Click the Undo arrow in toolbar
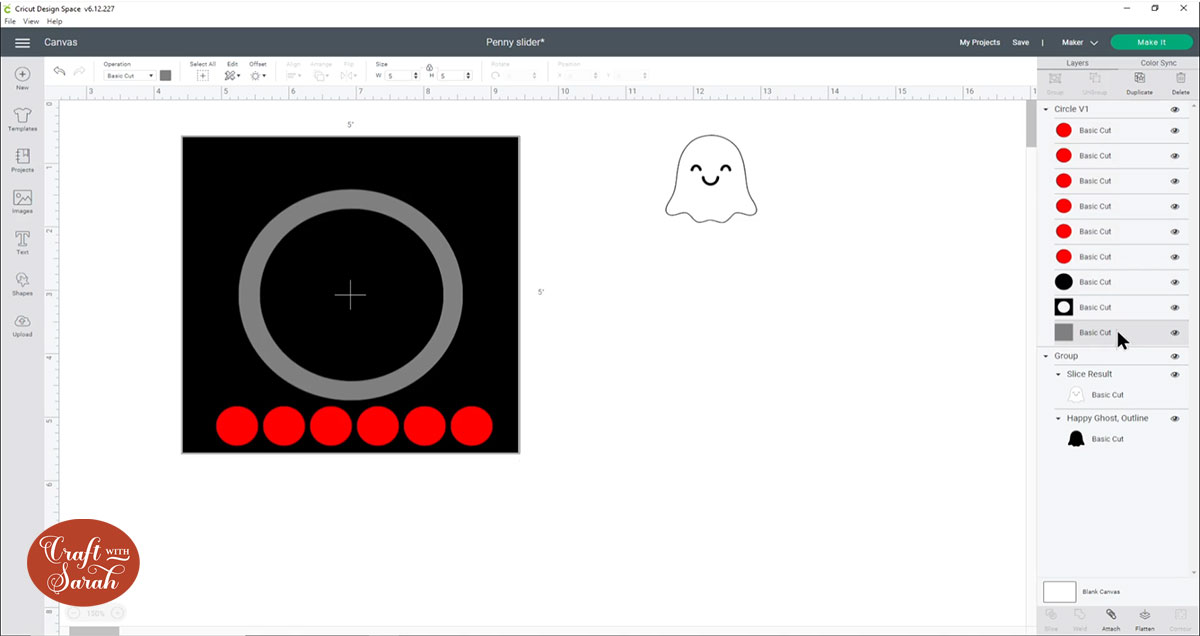Image resolution: width=1200 pixels, height=636 pixels. click(x=58, y=71)
